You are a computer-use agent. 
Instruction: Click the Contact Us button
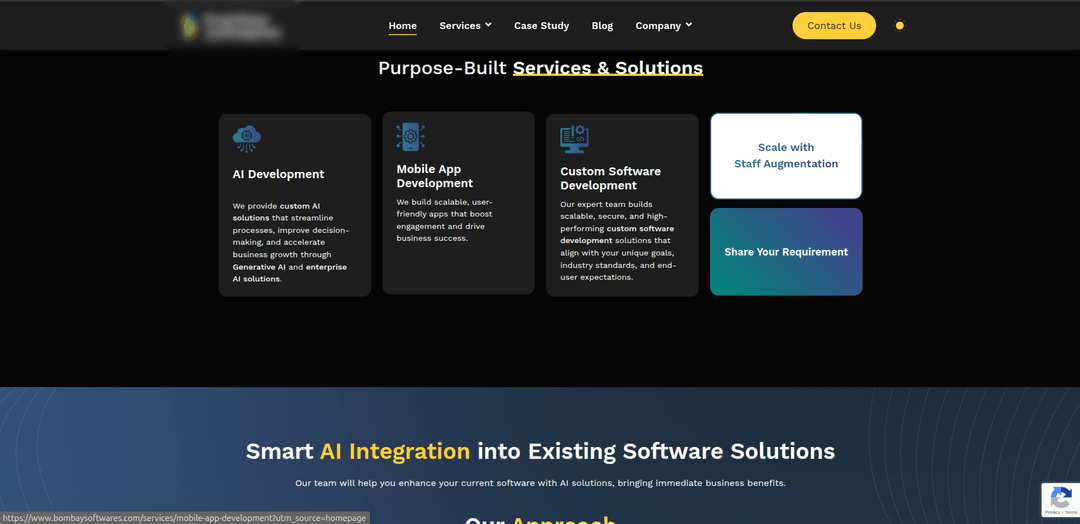834,25
